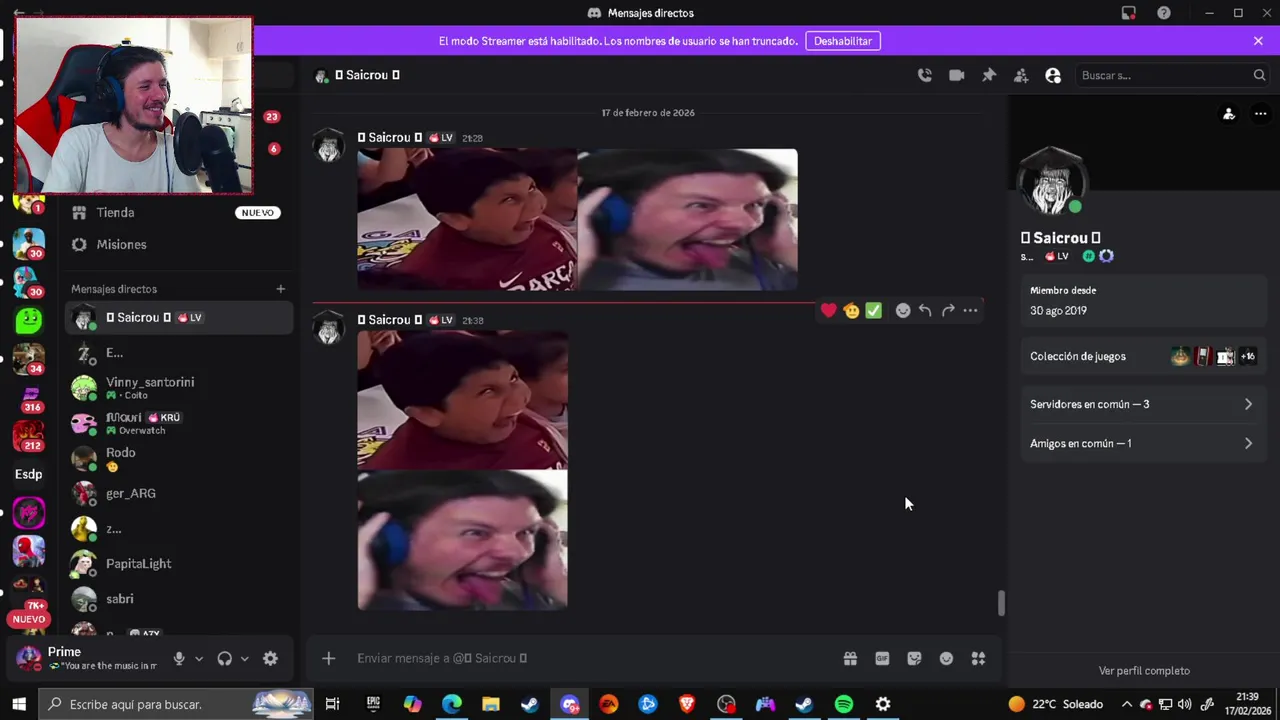
Task: Open the GIF picker
Action: (882, 658)
